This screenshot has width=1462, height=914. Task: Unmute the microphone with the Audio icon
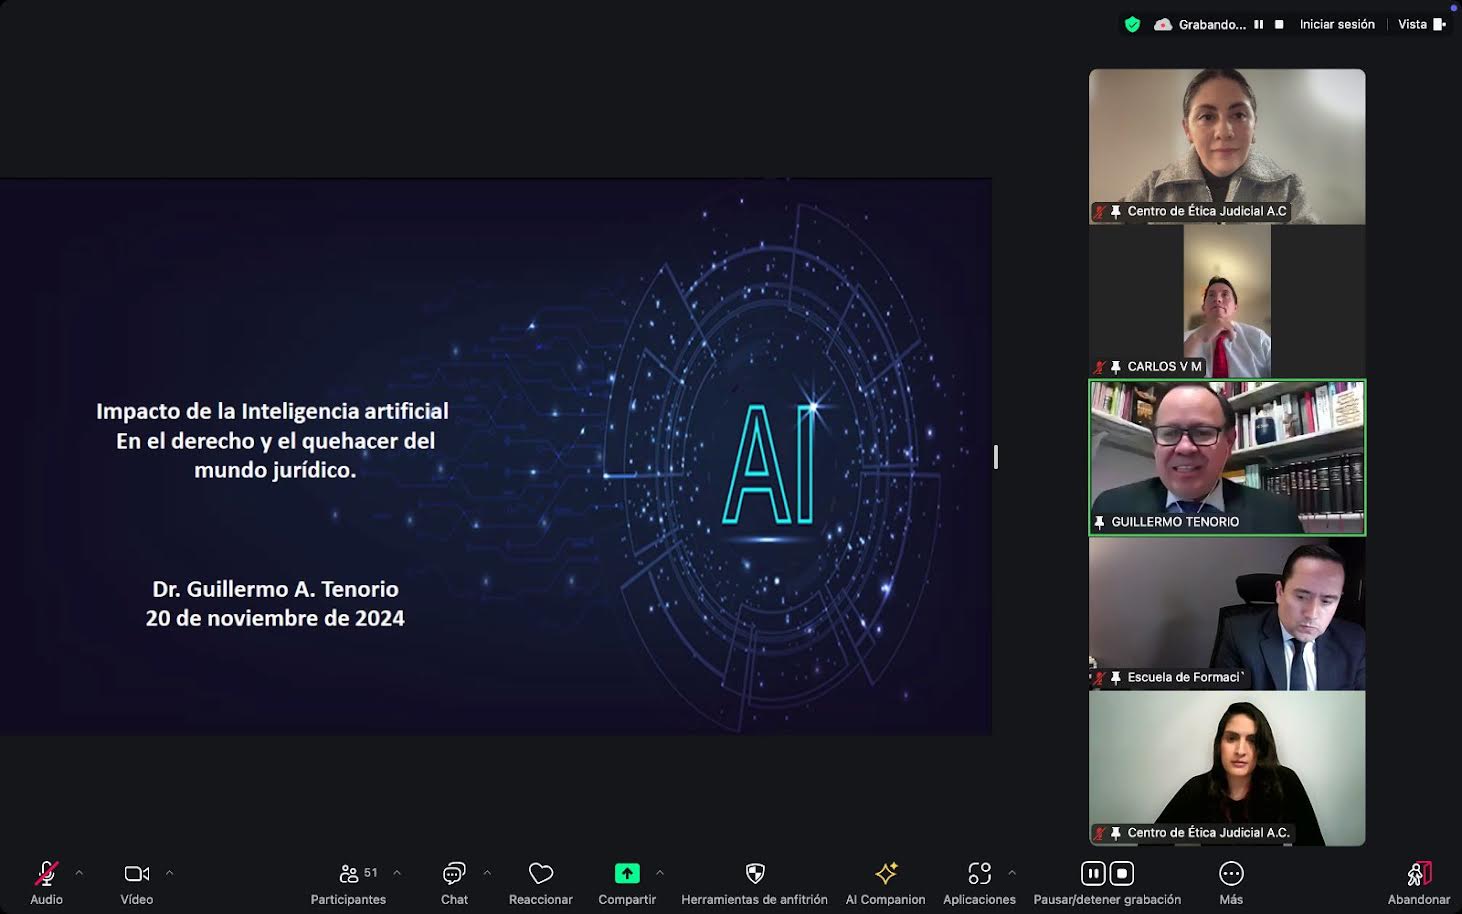[x=46, y=874]
